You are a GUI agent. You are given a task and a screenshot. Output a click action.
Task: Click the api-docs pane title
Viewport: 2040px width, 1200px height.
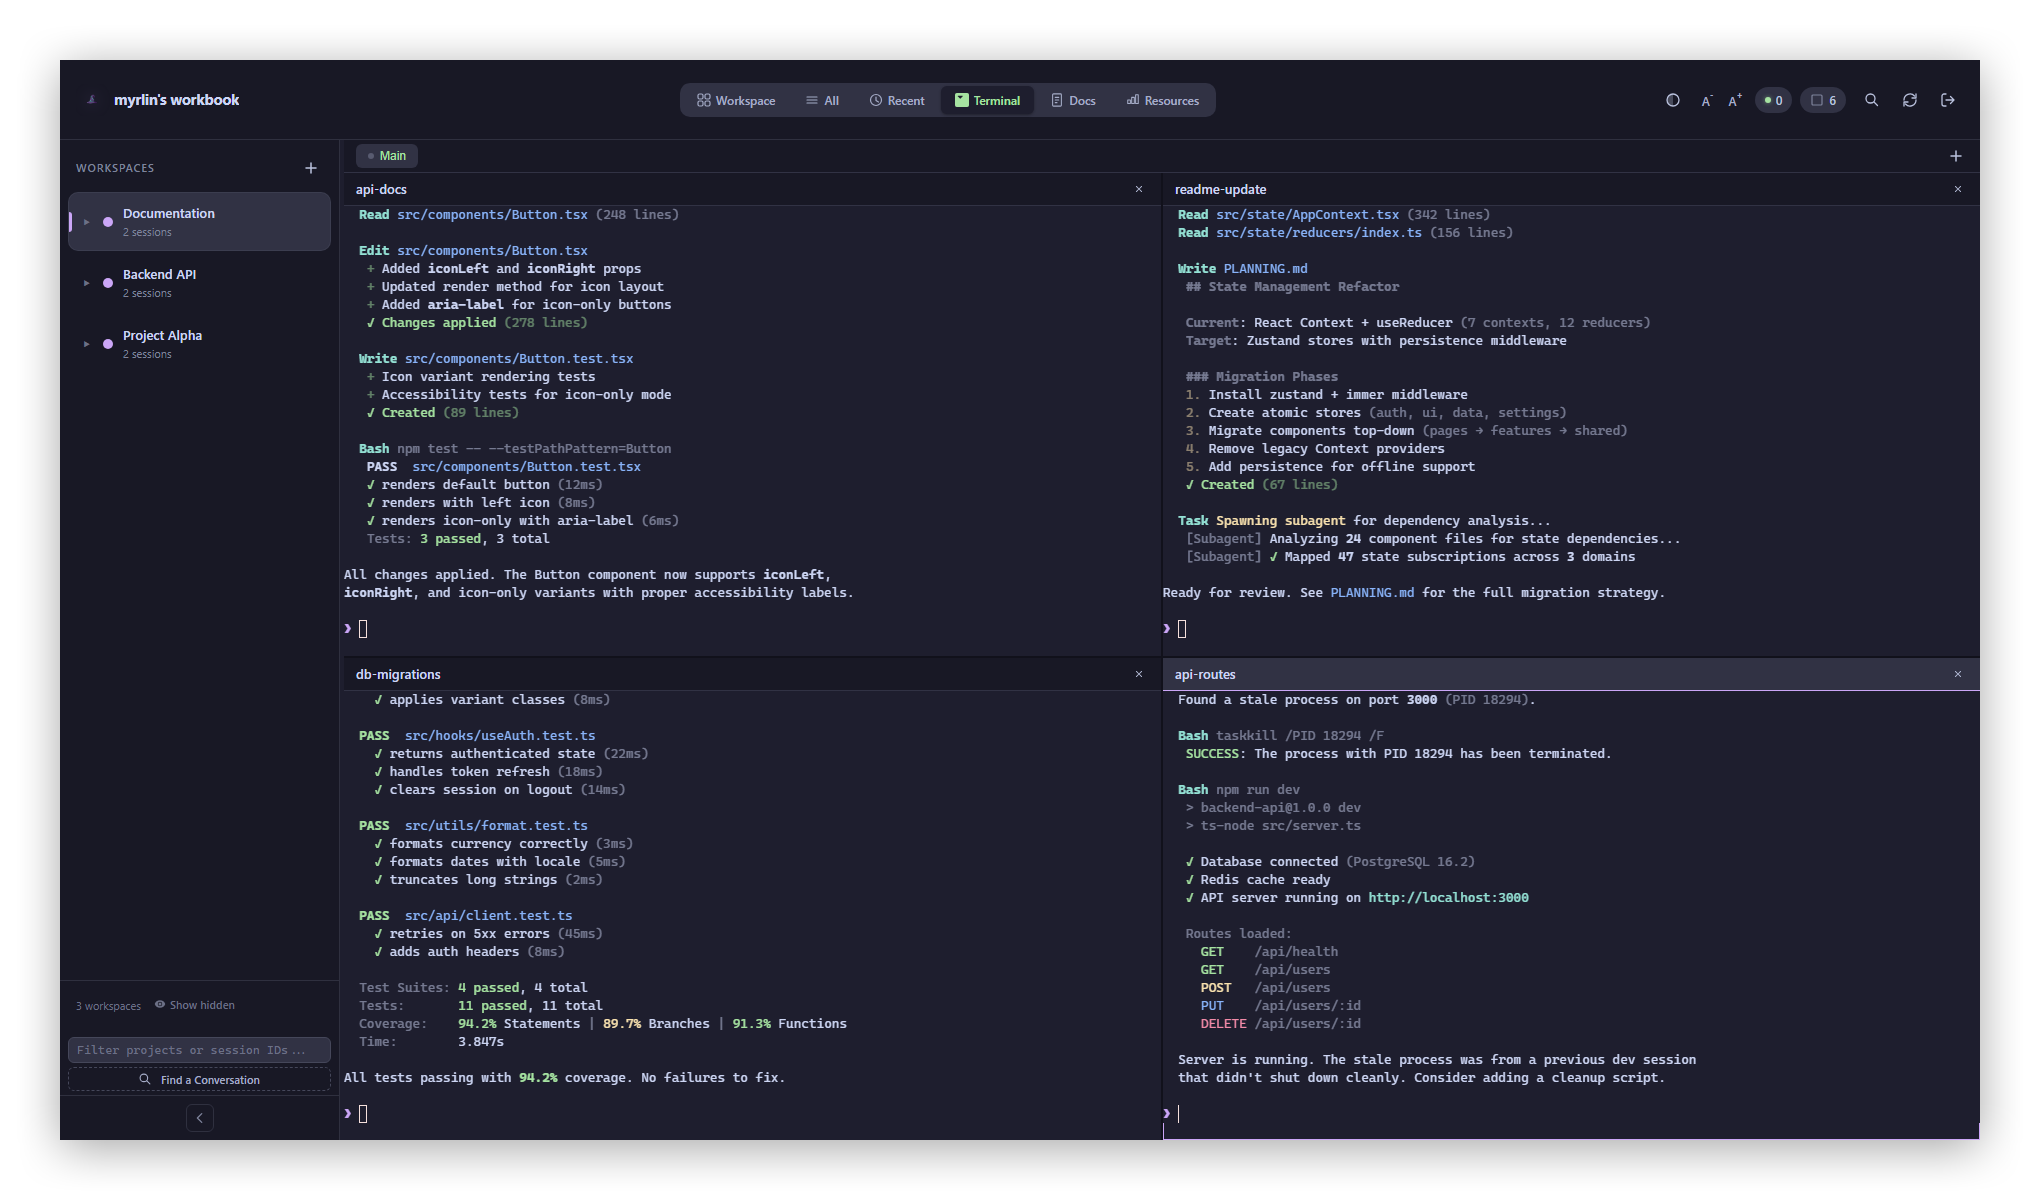[381, 189]
